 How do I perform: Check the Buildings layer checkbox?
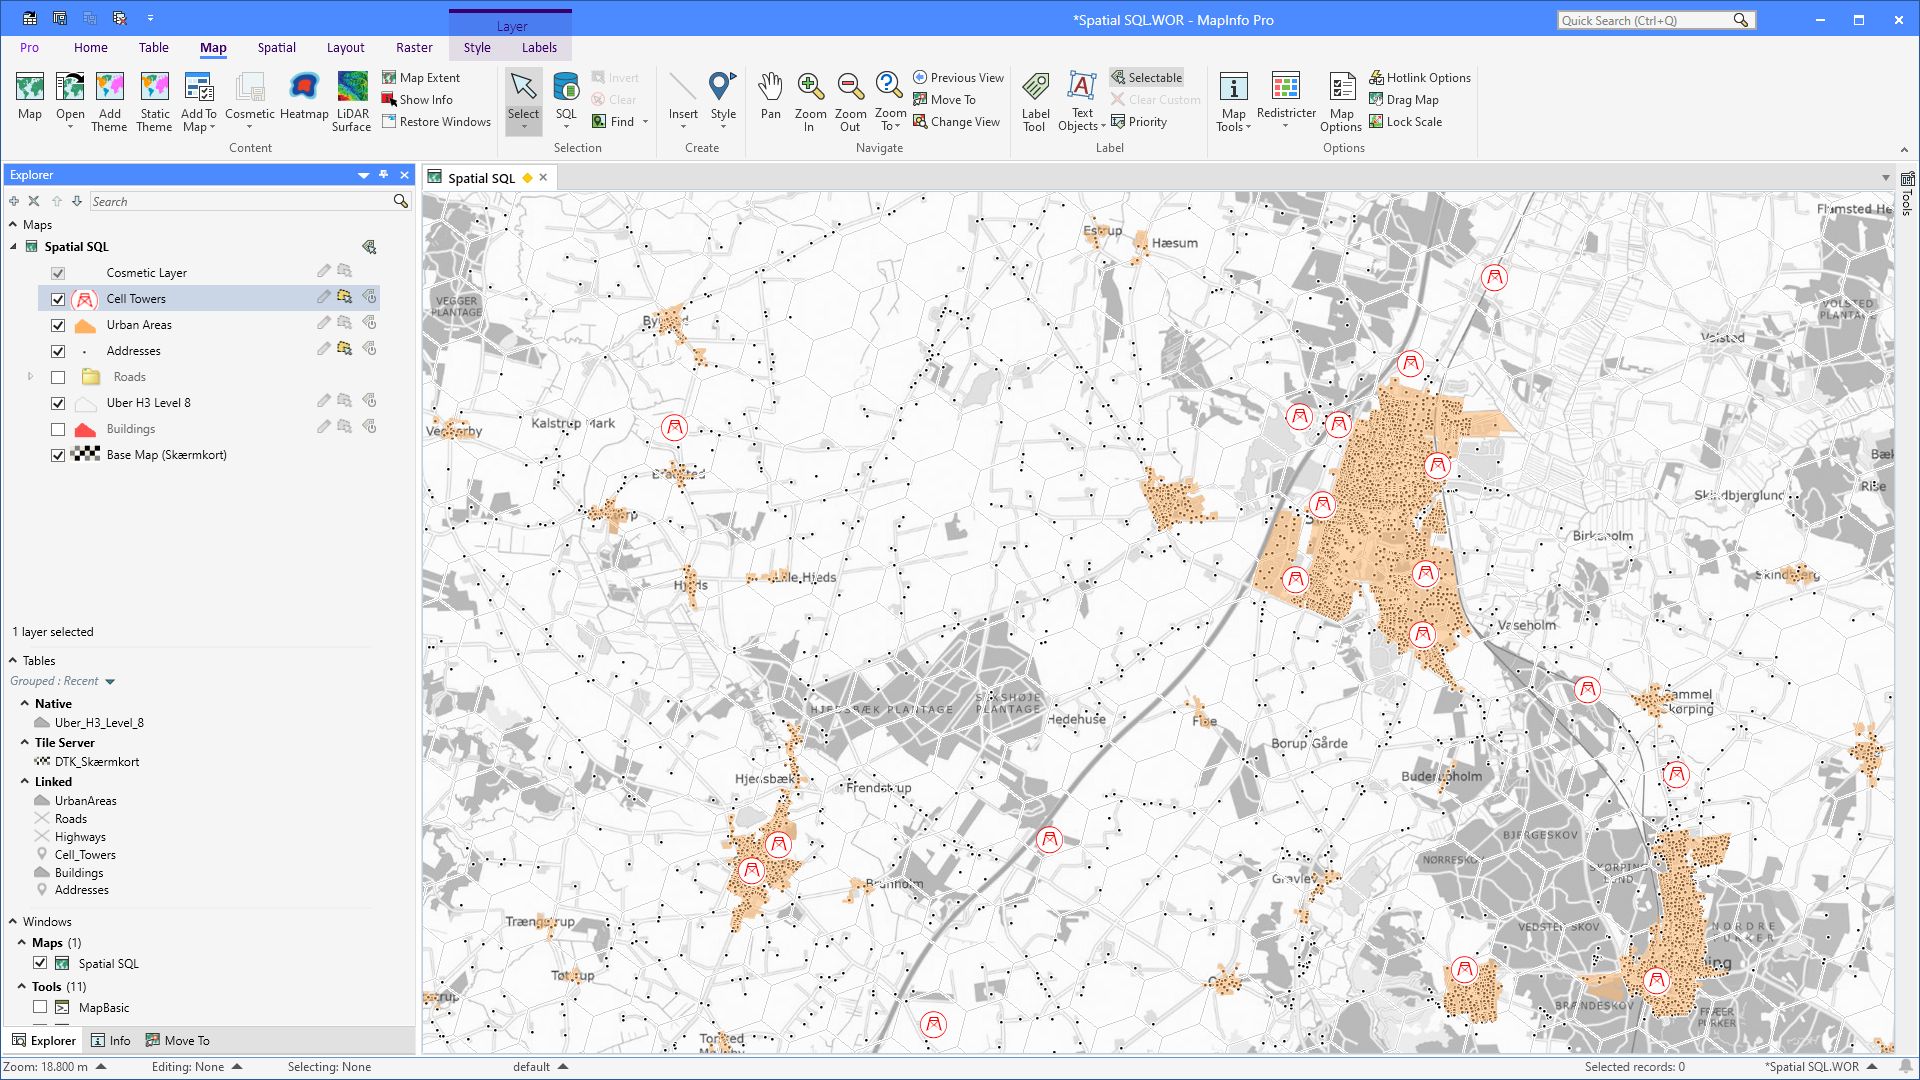(58, 429)
